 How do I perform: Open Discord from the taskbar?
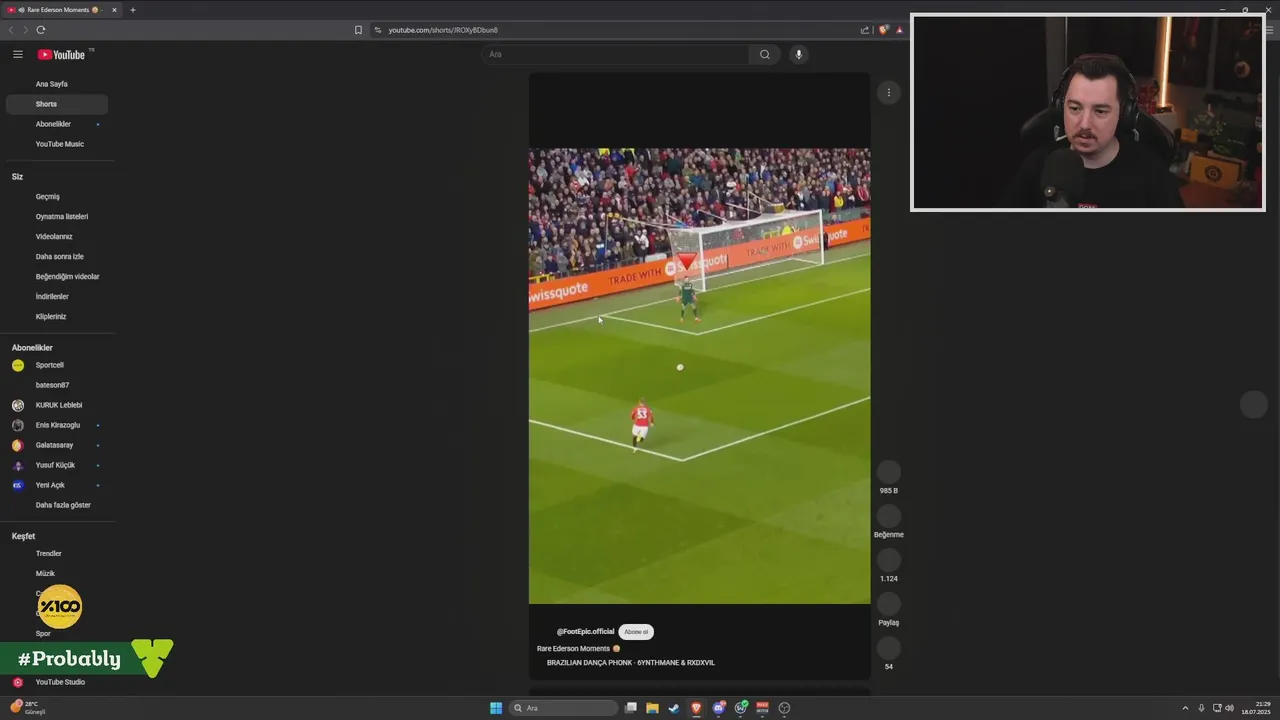click(718, 708)
